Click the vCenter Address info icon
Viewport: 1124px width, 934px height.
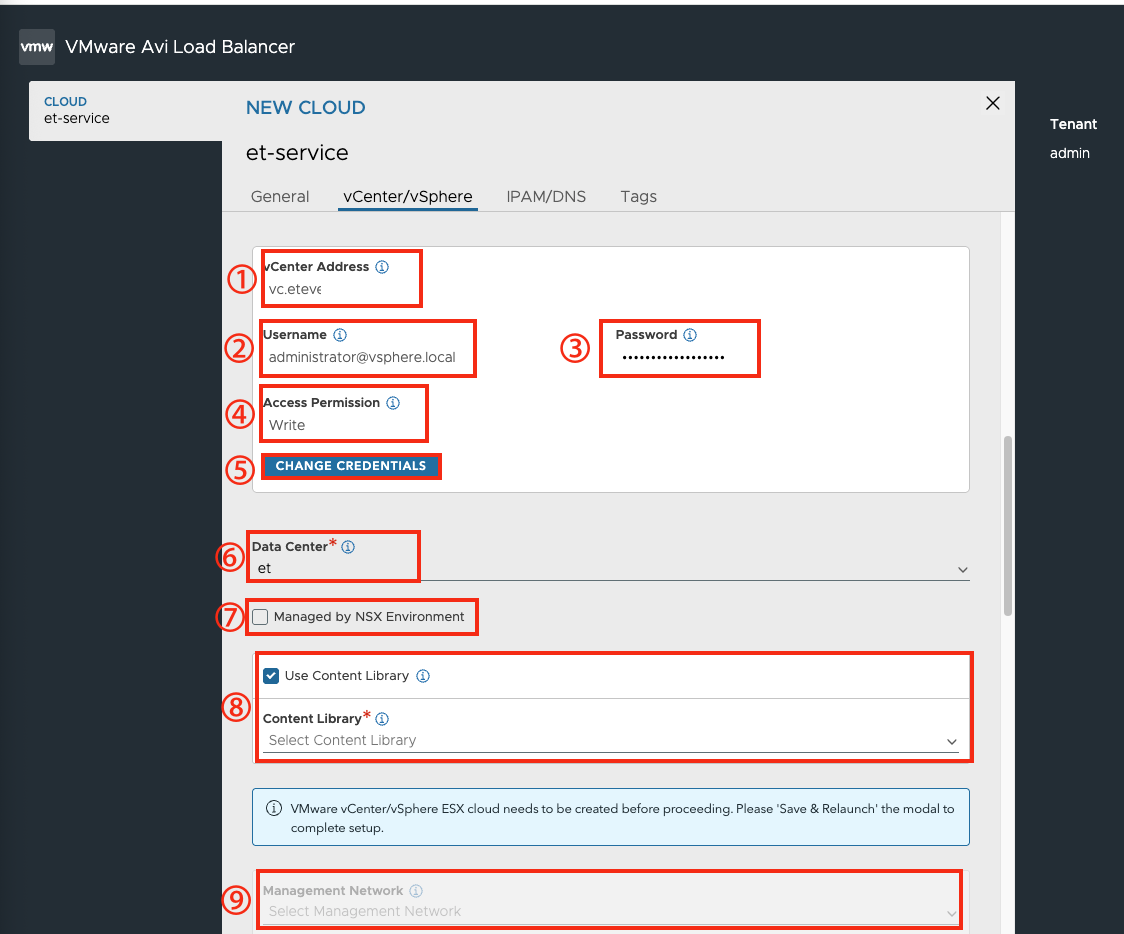pos(382,267)
